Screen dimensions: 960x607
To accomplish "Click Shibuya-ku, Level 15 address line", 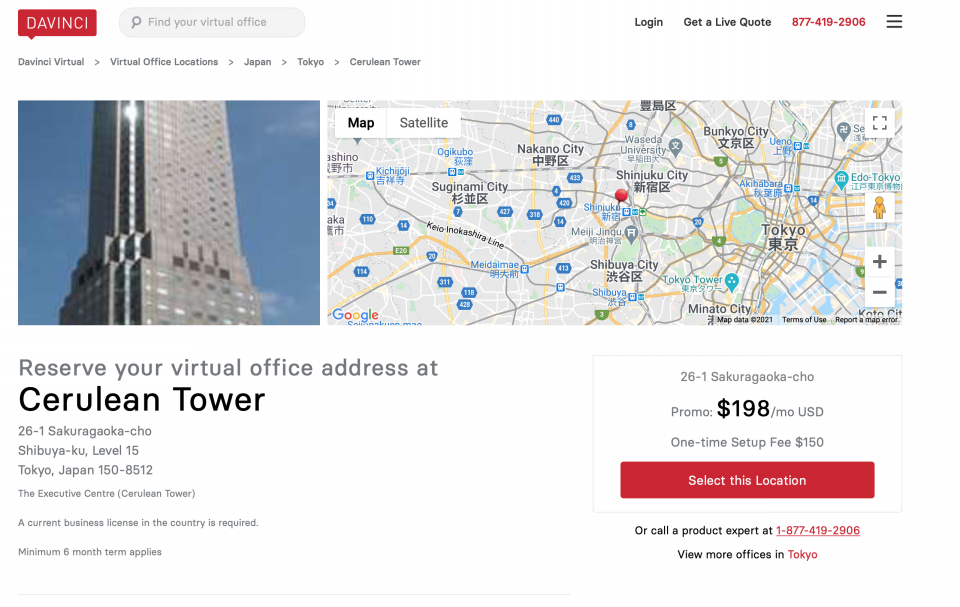I will point(78,451).
